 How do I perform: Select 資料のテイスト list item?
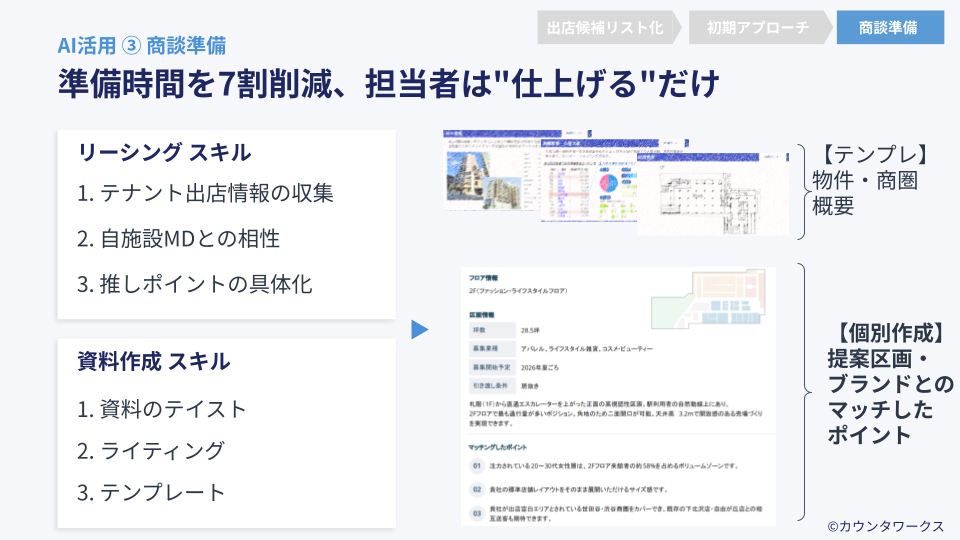[x=162, y=408]
